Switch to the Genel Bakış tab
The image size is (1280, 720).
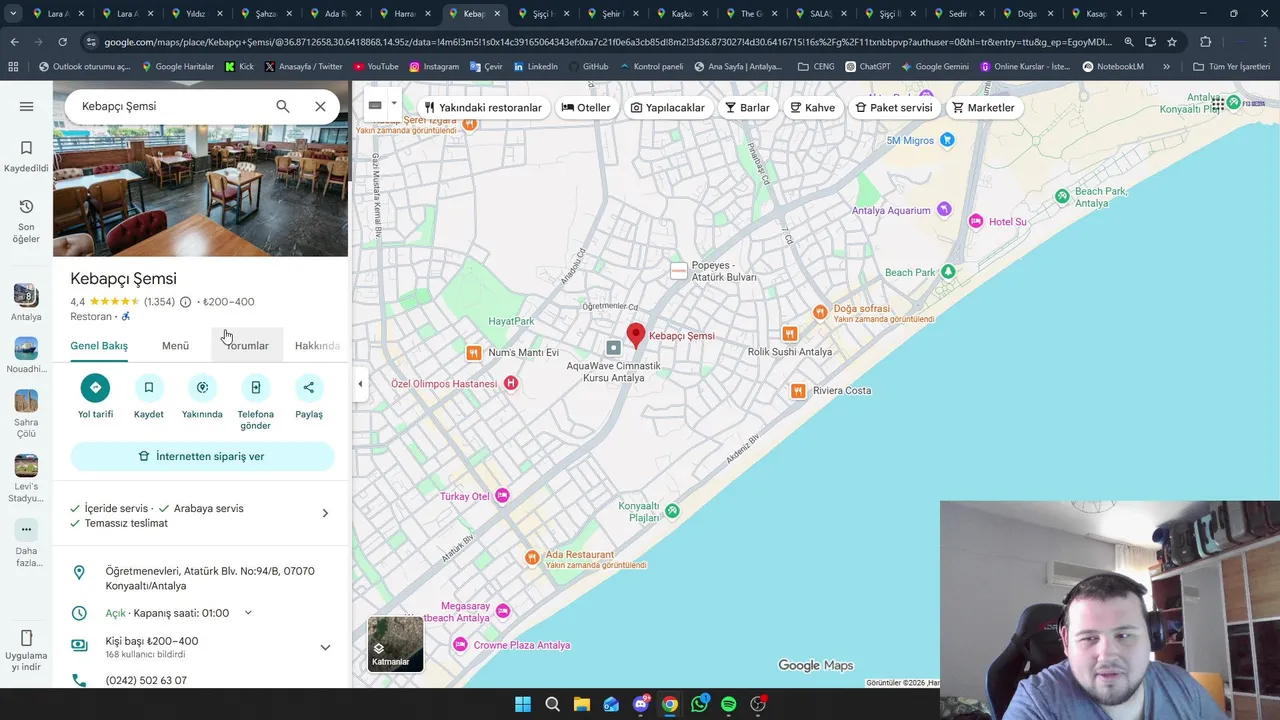pyautogui.click(x=99, y=346)
